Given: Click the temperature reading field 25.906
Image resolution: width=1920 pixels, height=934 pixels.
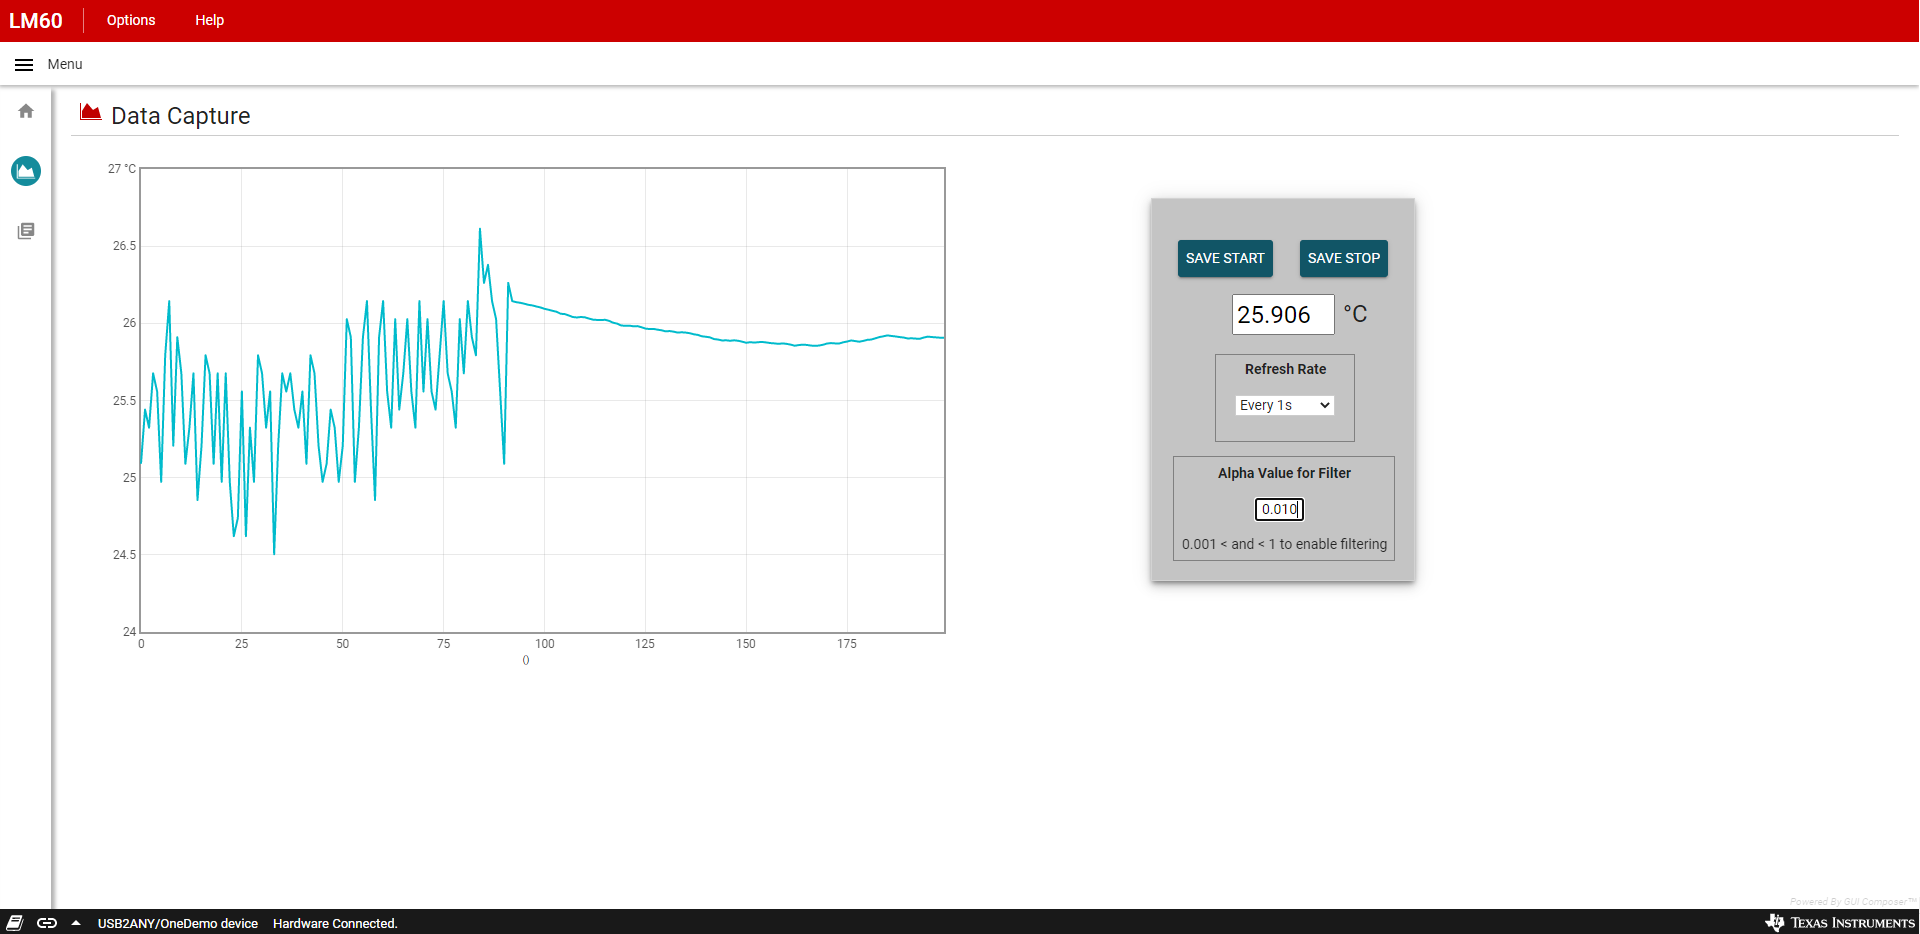Looking at the screenshot, I should click(1282, 314).
